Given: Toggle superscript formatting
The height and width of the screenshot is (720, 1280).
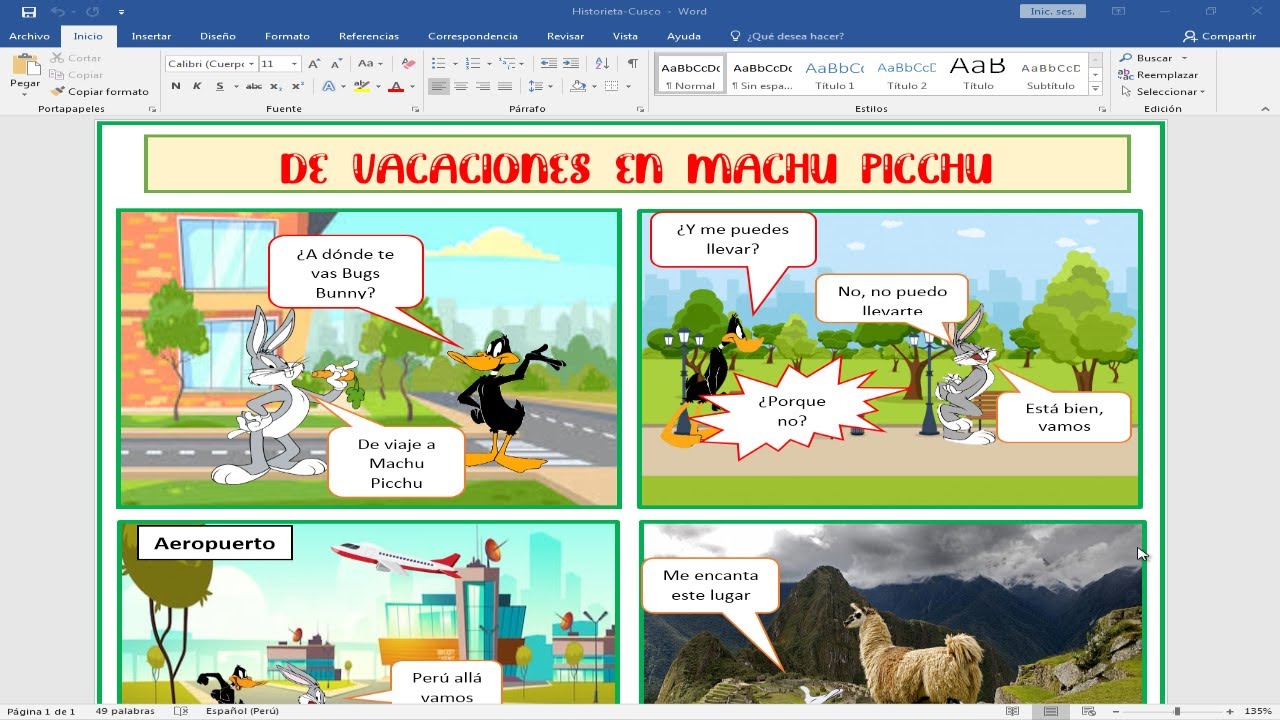Looking at the screenshot, I should [x=298, y=86].
